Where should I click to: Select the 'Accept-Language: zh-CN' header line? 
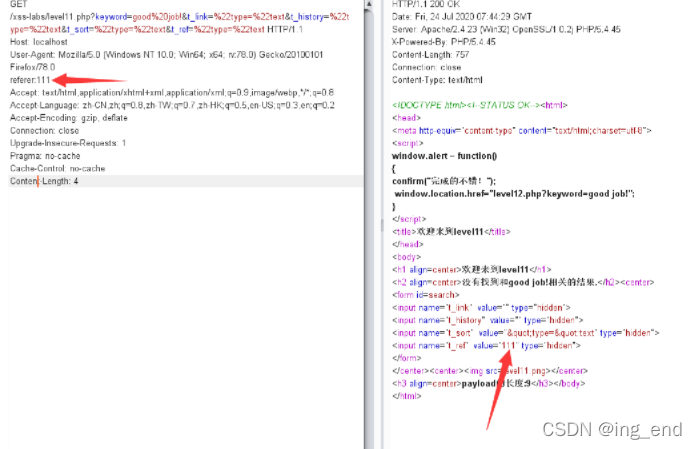click(172, 105)
